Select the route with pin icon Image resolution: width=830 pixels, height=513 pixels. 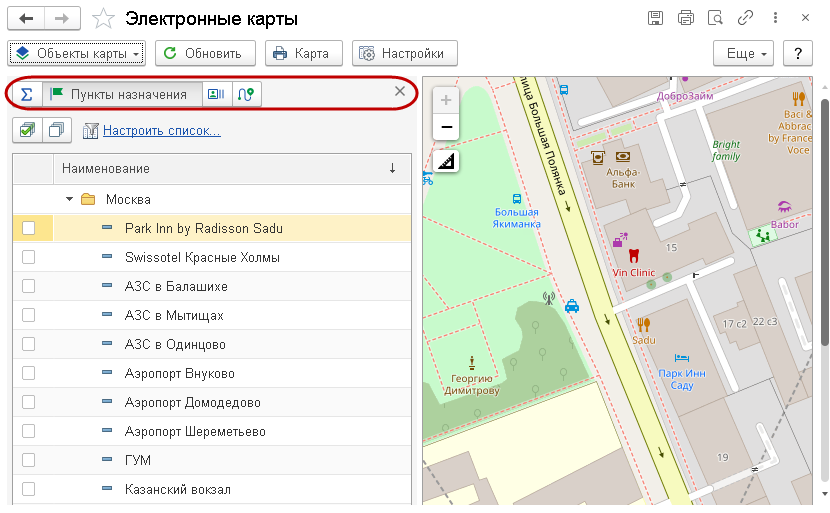pos(246,94)
